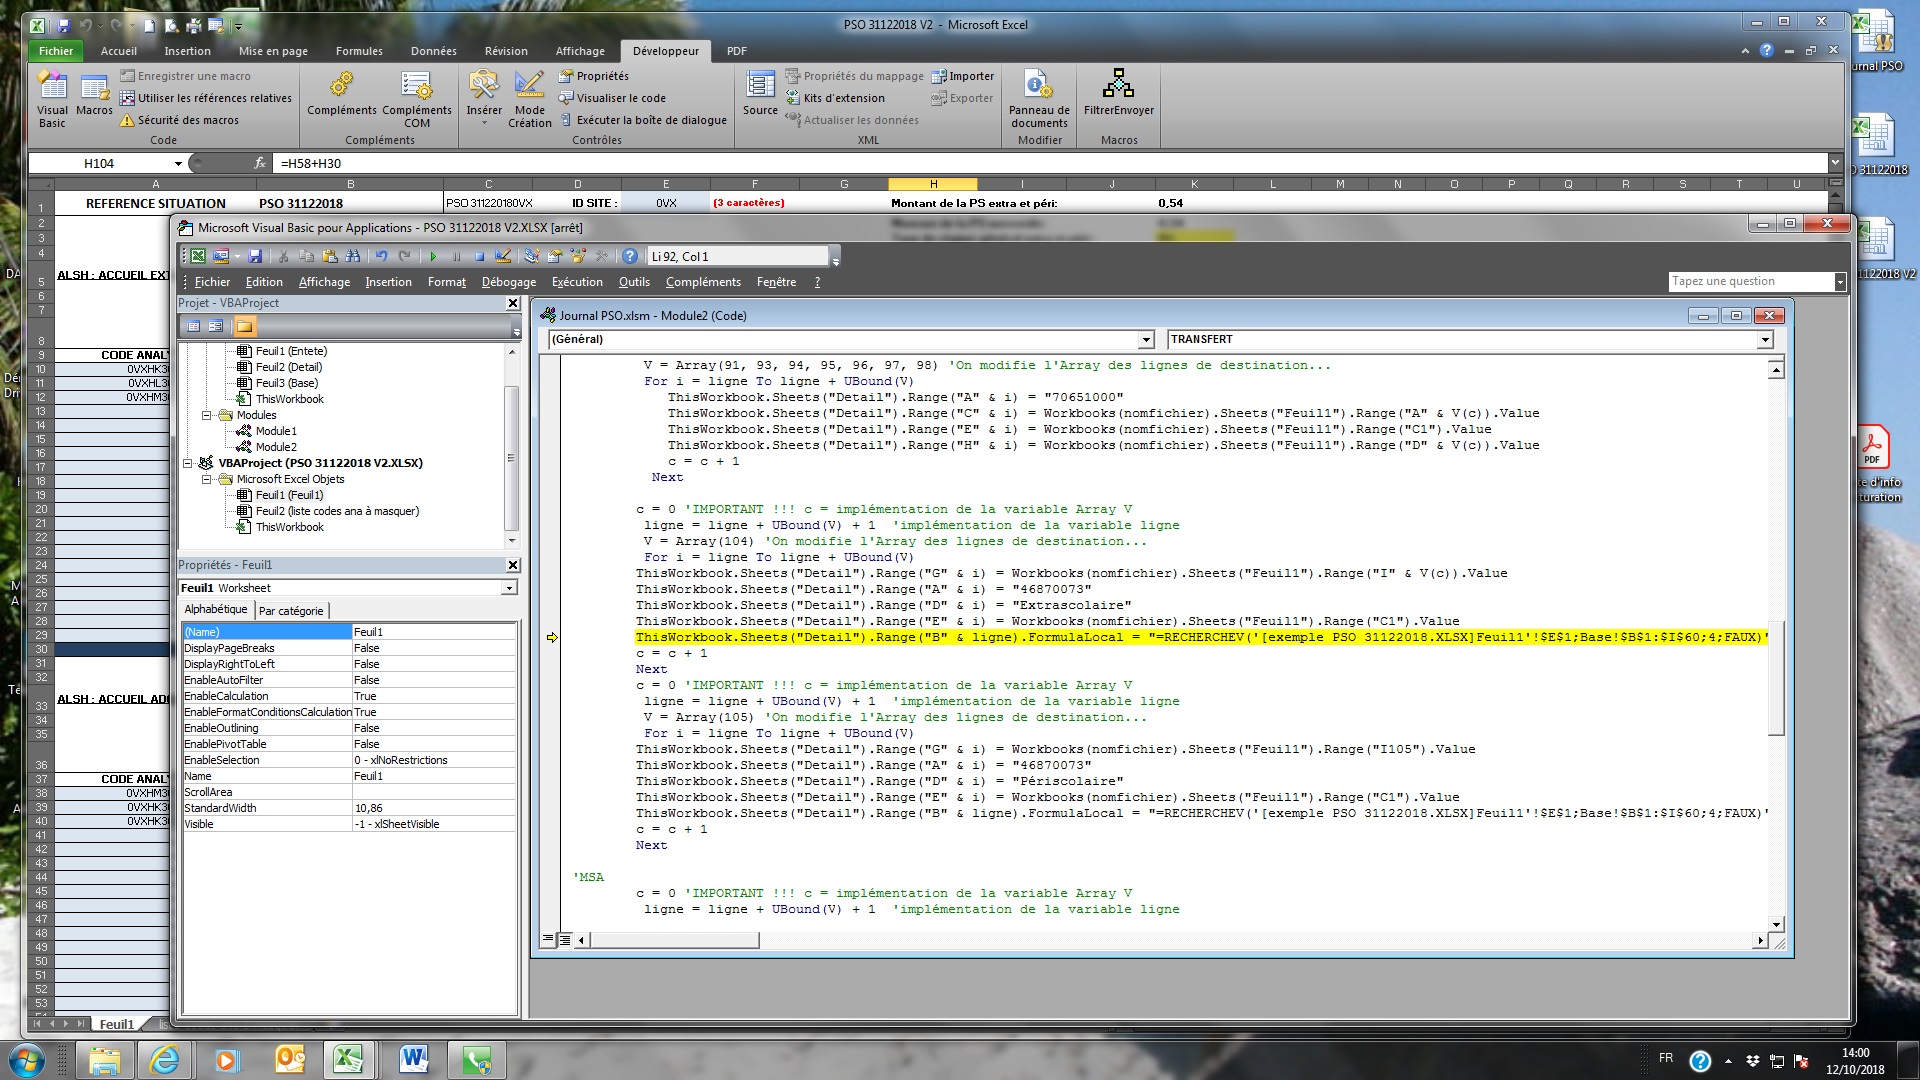1920x1080 pixels.
Task: Click the Redo icon in the VBA toolbar
Action: (404, 257)
